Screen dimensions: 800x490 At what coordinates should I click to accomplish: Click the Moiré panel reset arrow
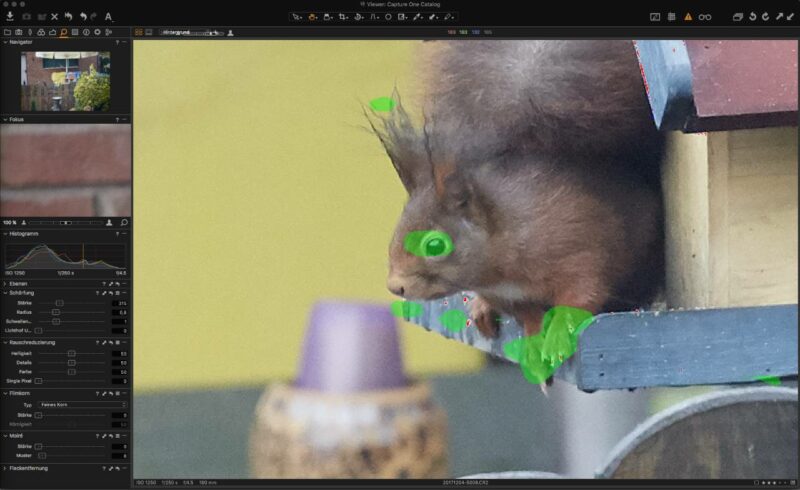point(111,436)
